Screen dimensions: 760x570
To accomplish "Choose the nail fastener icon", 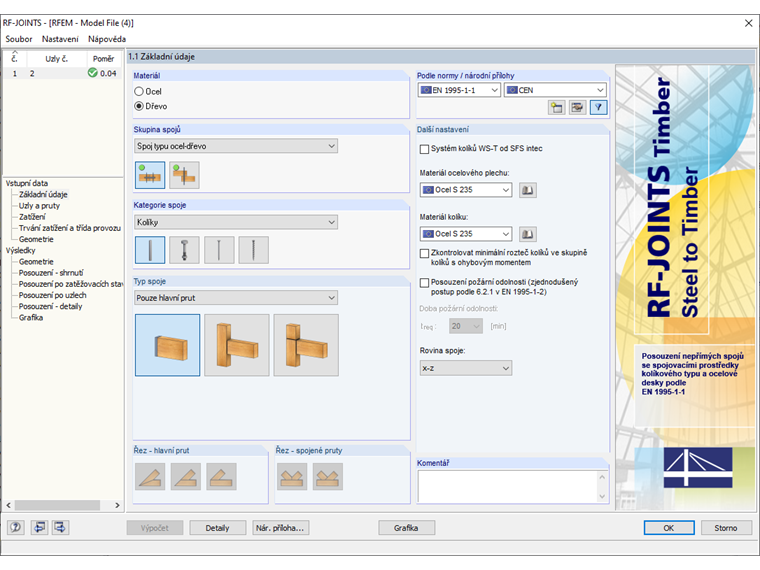I will click(x=219, y=250).
